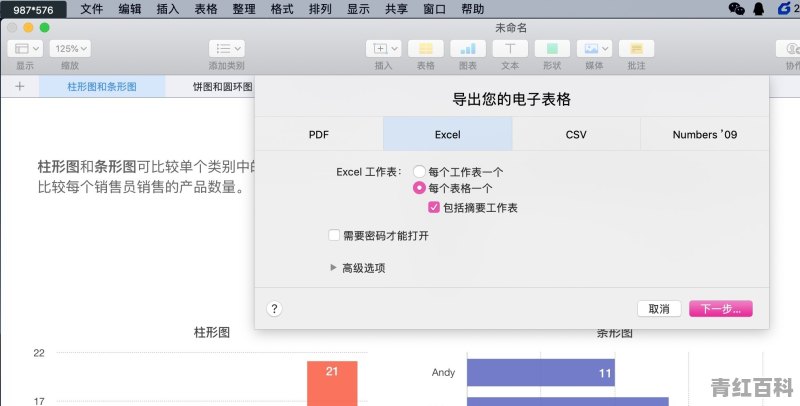This screenshot has height=406, width=800.
Task: Click the Andy label in bar chart
Action: click(443, 372)
